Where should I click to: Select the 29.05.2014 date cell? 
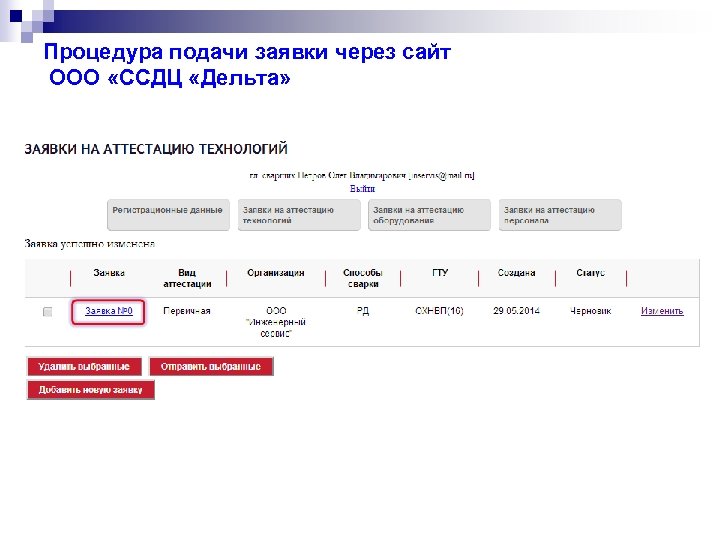(517, 311)
